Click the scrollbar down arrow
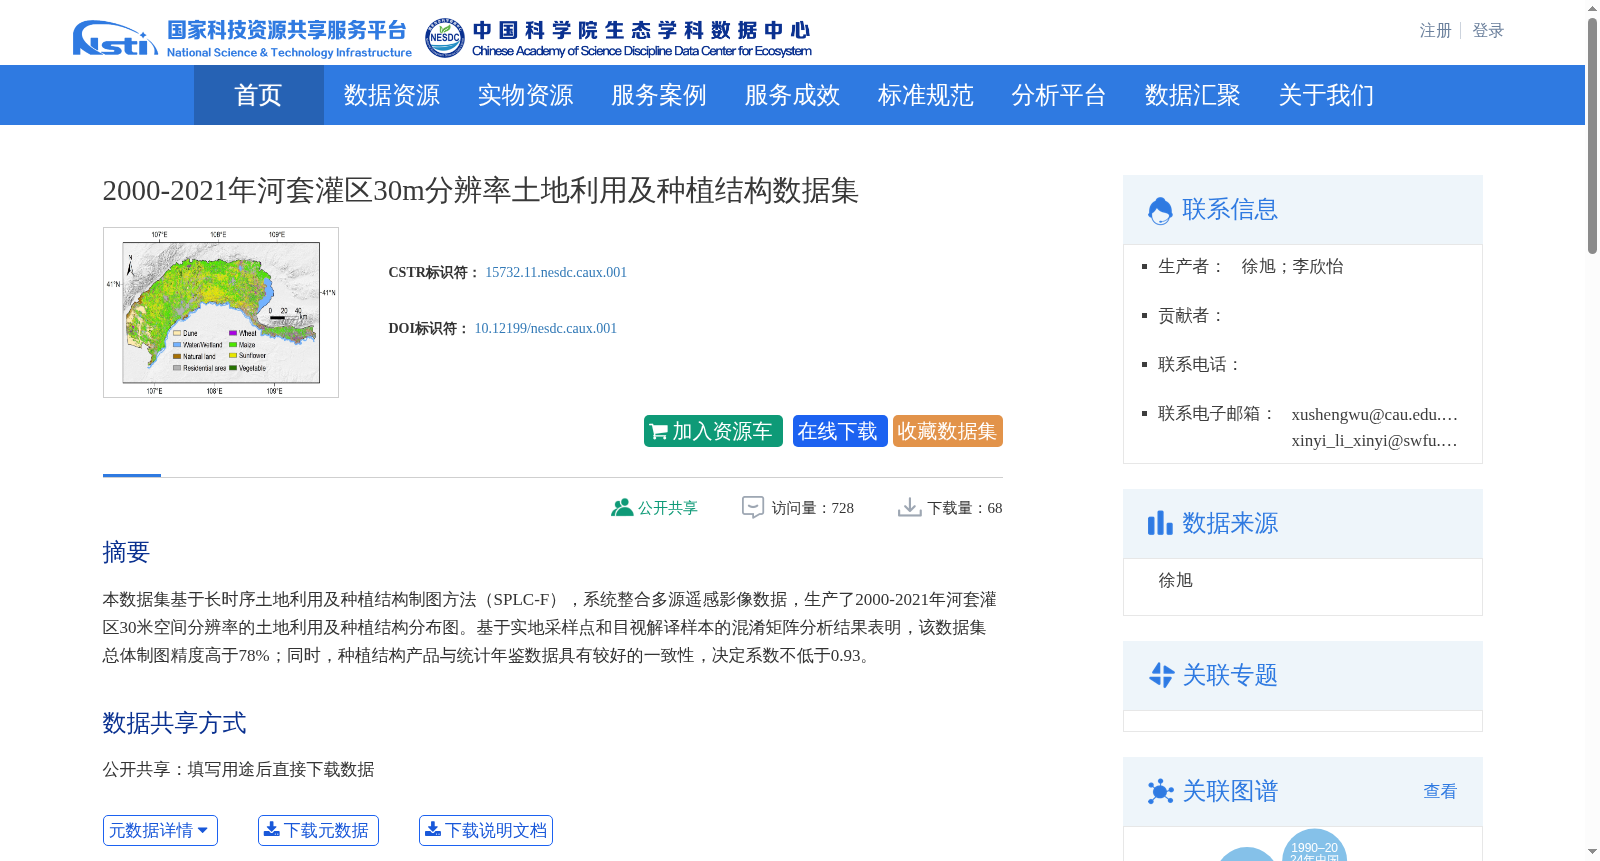 (1592, 852)
